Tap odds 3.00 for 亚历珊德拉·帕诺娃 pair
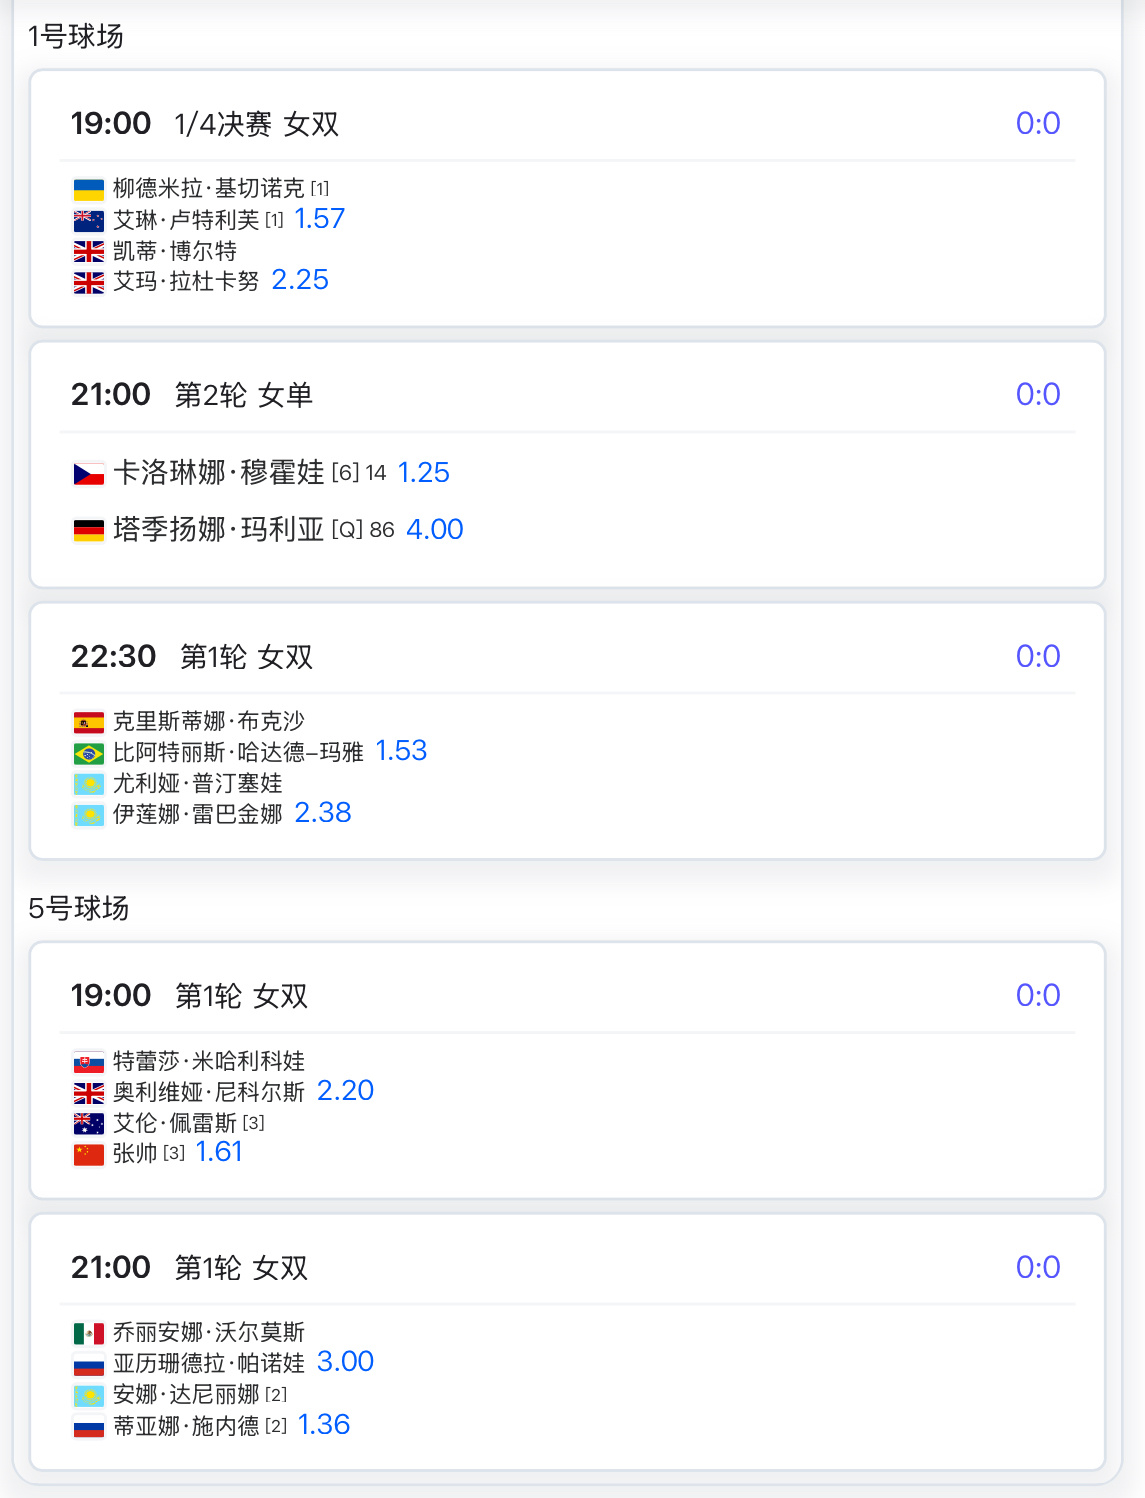1145x1498 pixels. click(345, 1362)
